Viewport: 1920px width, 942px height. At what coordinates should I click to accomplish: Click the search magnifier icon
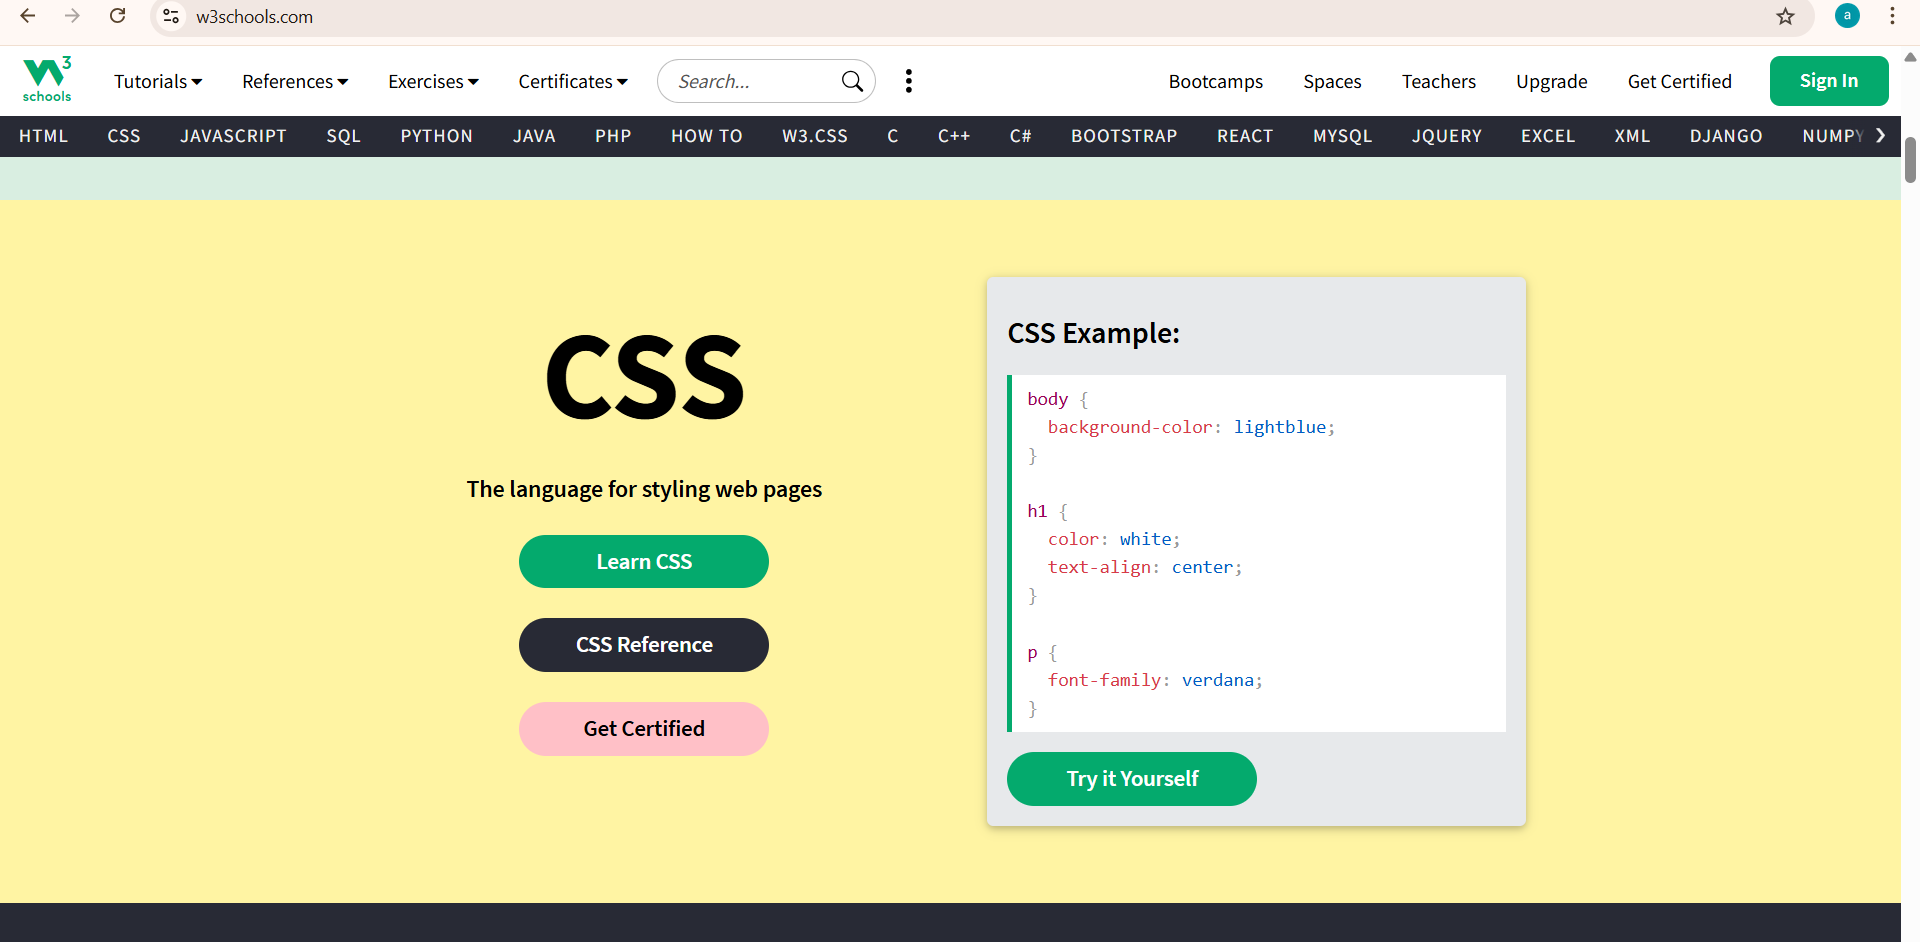[852, 81]
